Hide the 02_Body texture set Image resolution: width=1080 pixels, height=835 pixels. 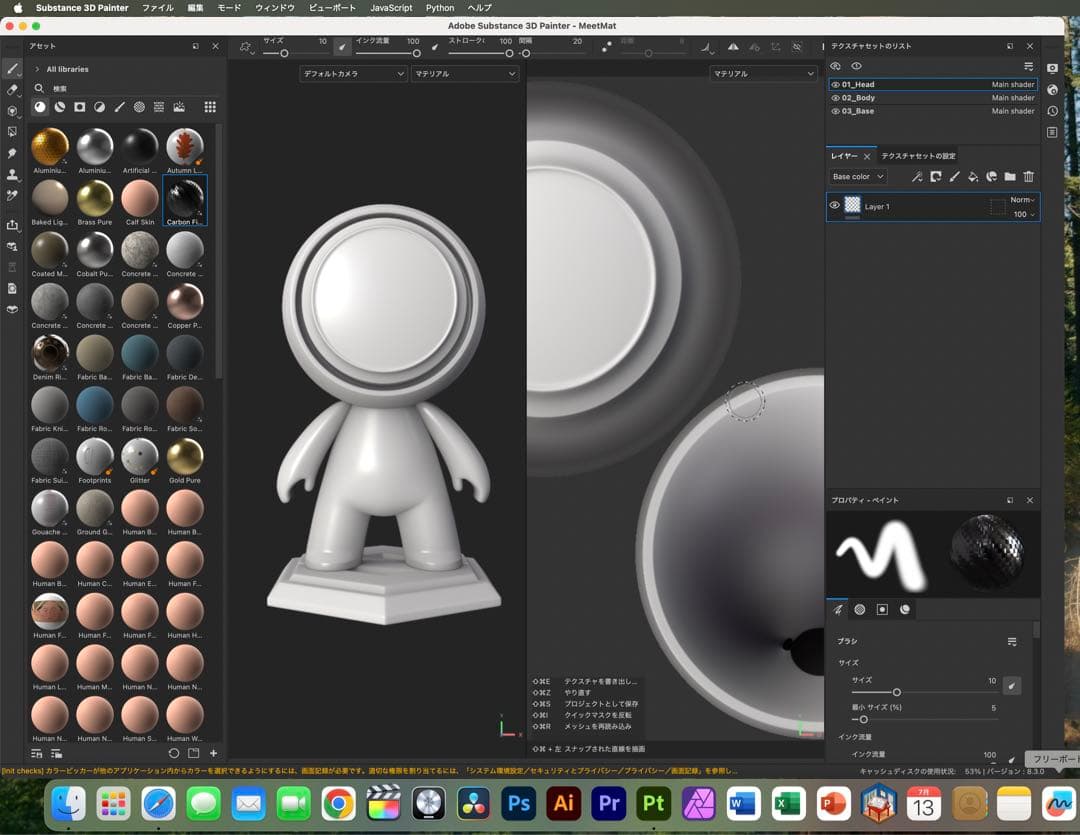836,97
